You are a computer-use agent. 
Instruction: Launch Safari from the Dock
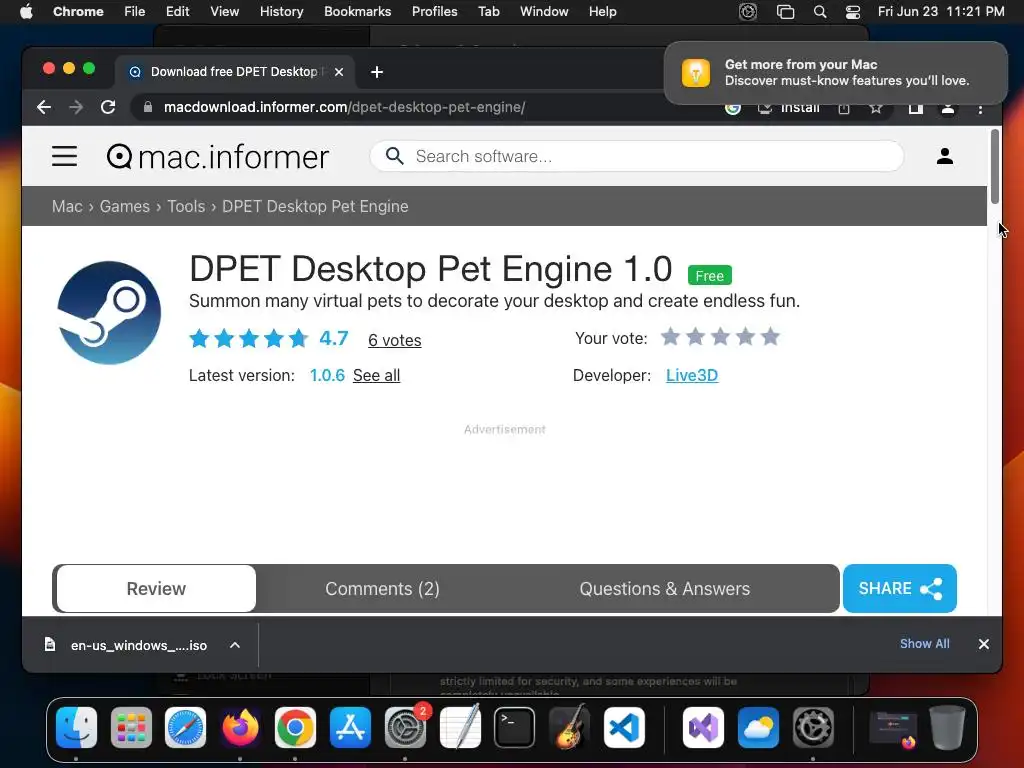coord(185,728)
